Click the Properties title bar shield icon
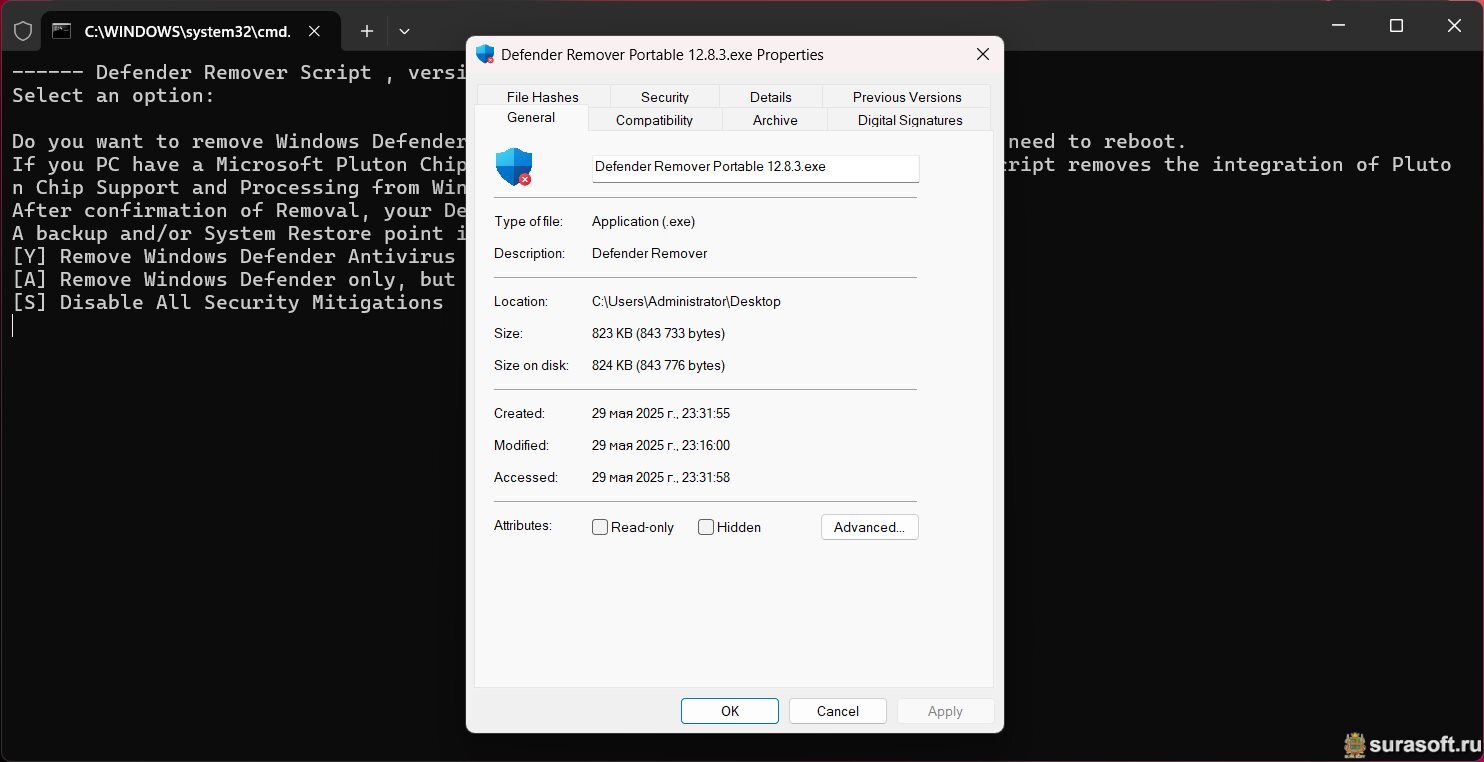The height and width of the screenshot is (762, 1484). [x=485, y=54]
